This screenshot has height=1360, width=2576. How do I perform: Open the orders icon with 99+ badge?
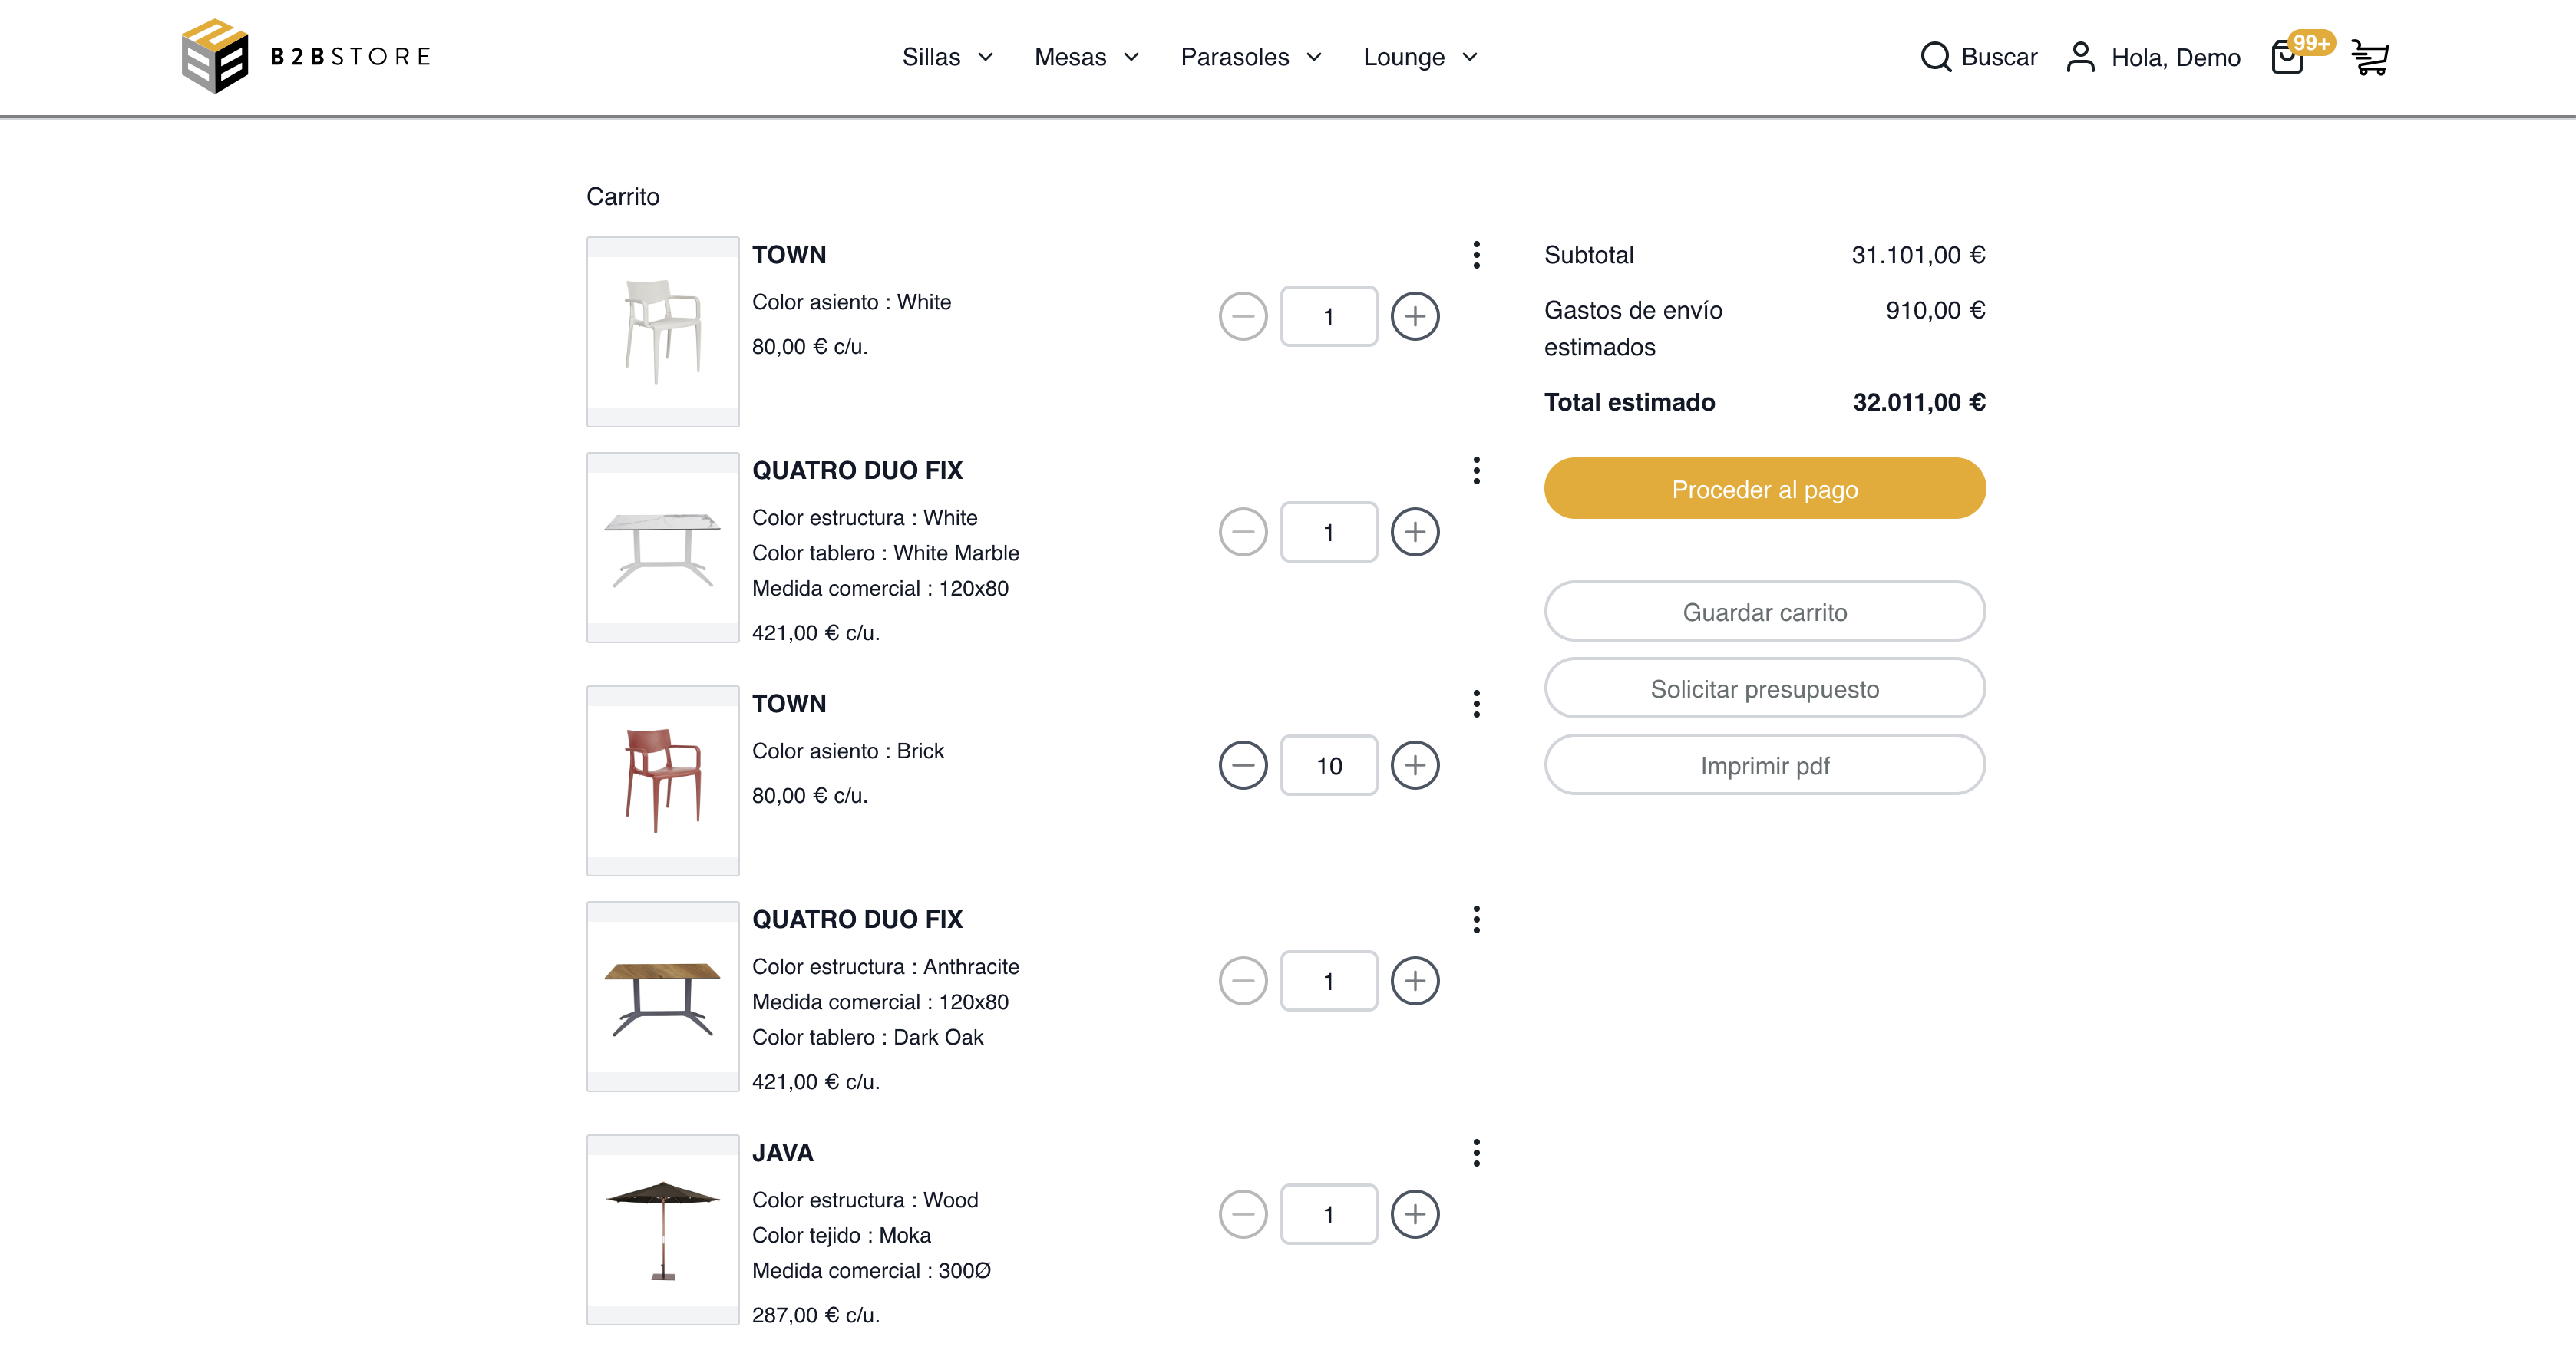click(x=2288, y=60)
